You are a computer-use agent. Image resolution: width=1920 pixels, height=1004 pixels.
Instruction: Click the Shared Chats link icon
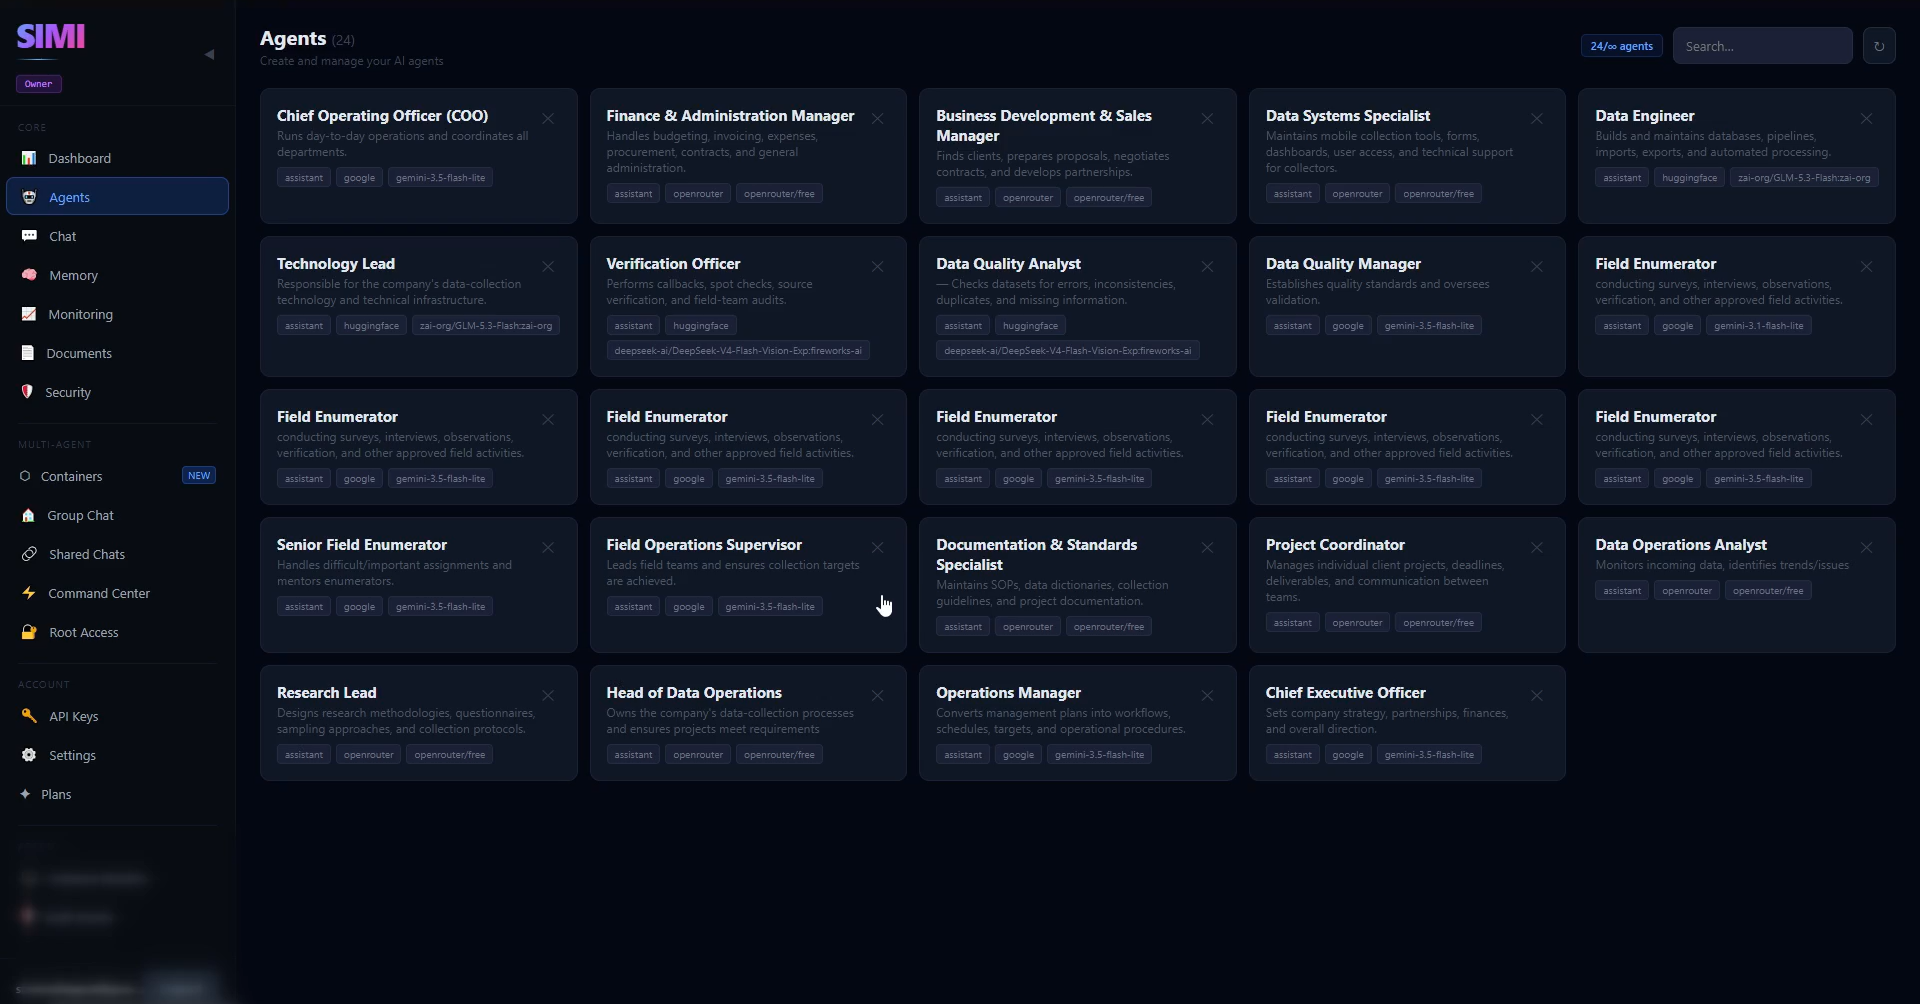[29, 554]
